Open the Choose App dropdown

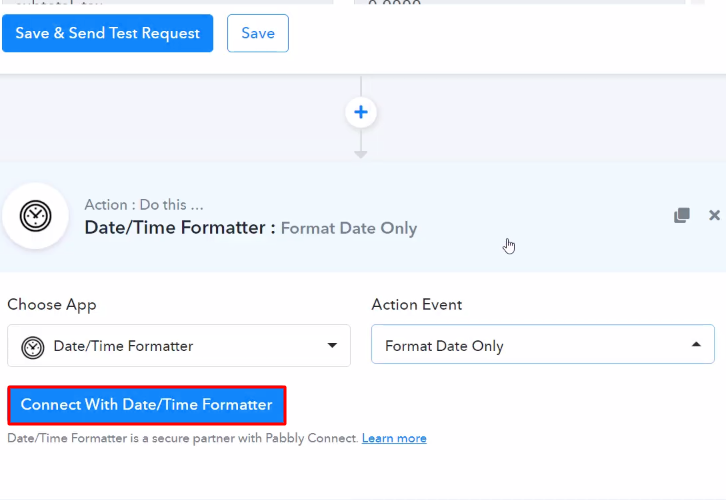(179, 346)
